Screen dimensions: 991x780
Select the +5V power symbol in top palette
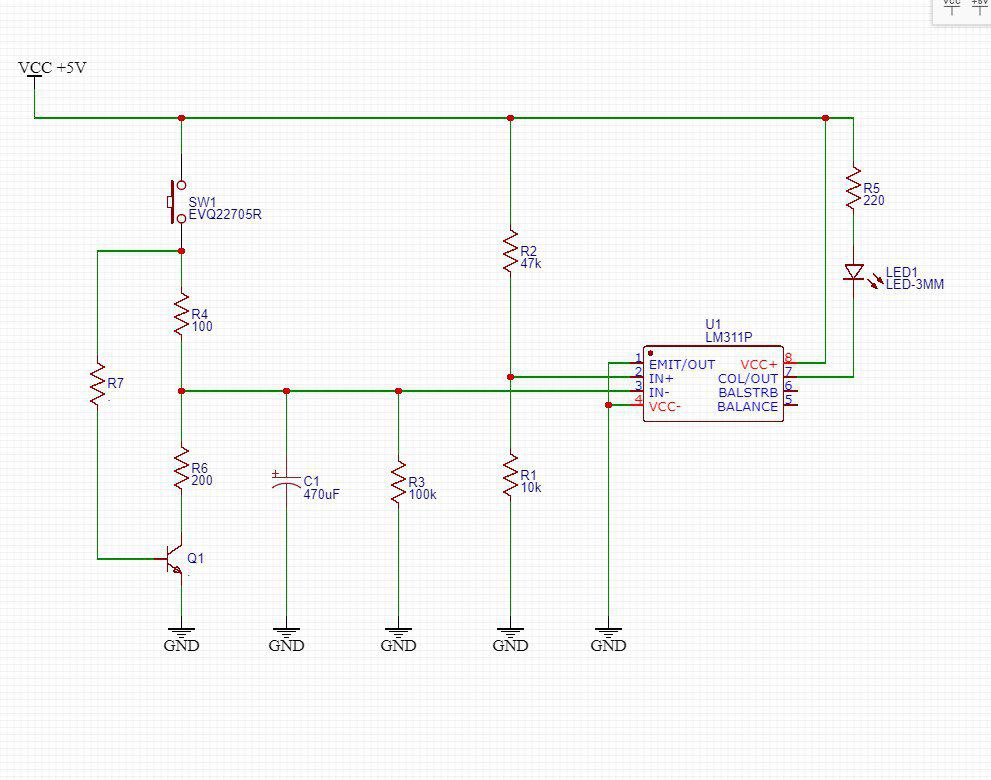(979, 6)
